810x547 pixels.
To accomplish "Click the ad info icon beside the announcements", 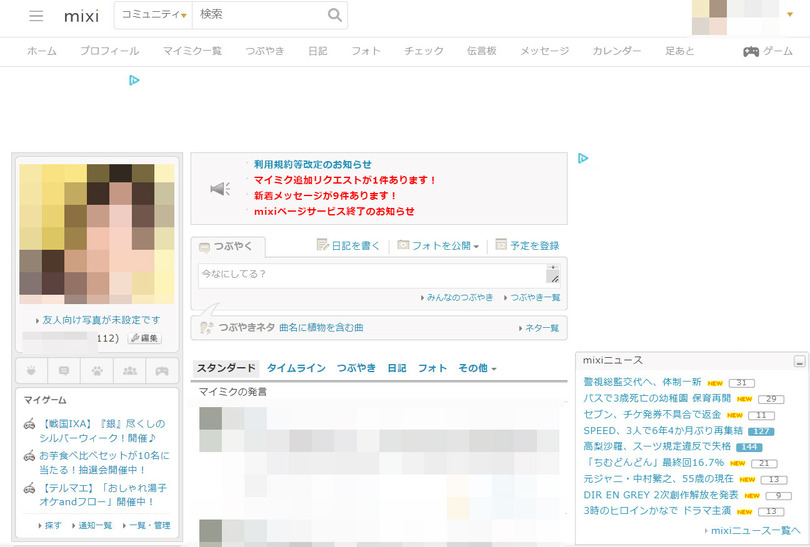I will 583,158.
